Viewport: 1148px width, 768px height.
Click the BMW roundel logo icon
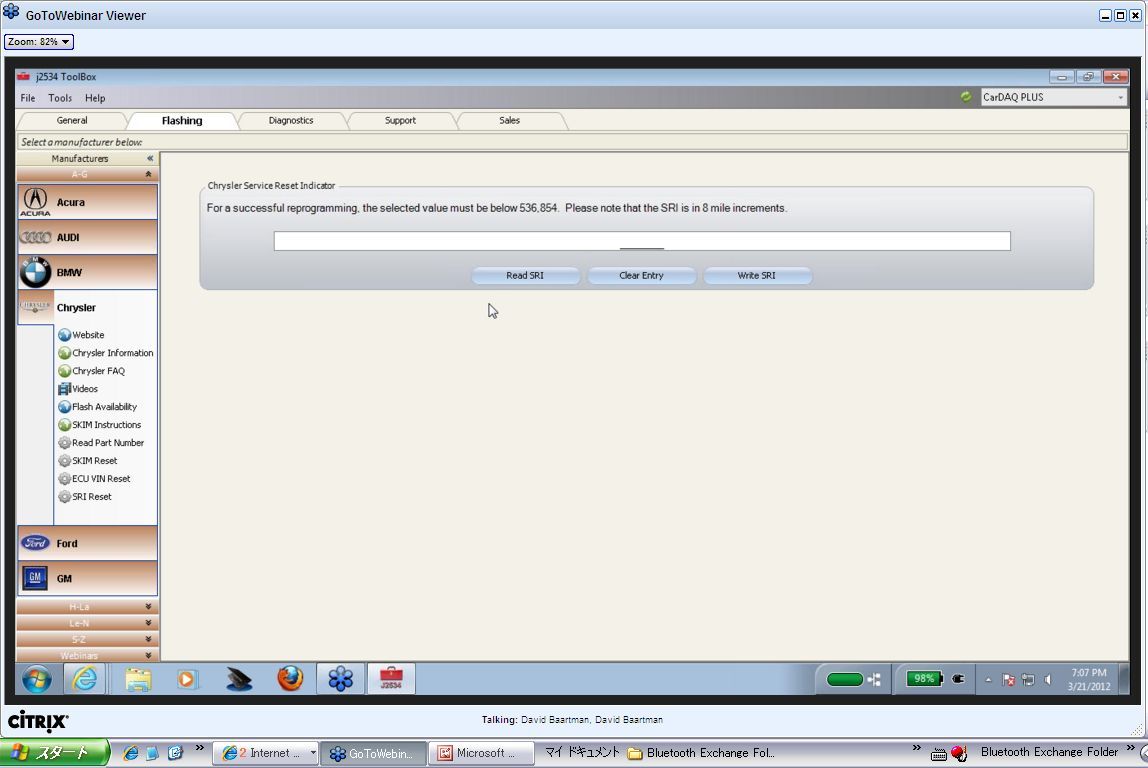35,272
